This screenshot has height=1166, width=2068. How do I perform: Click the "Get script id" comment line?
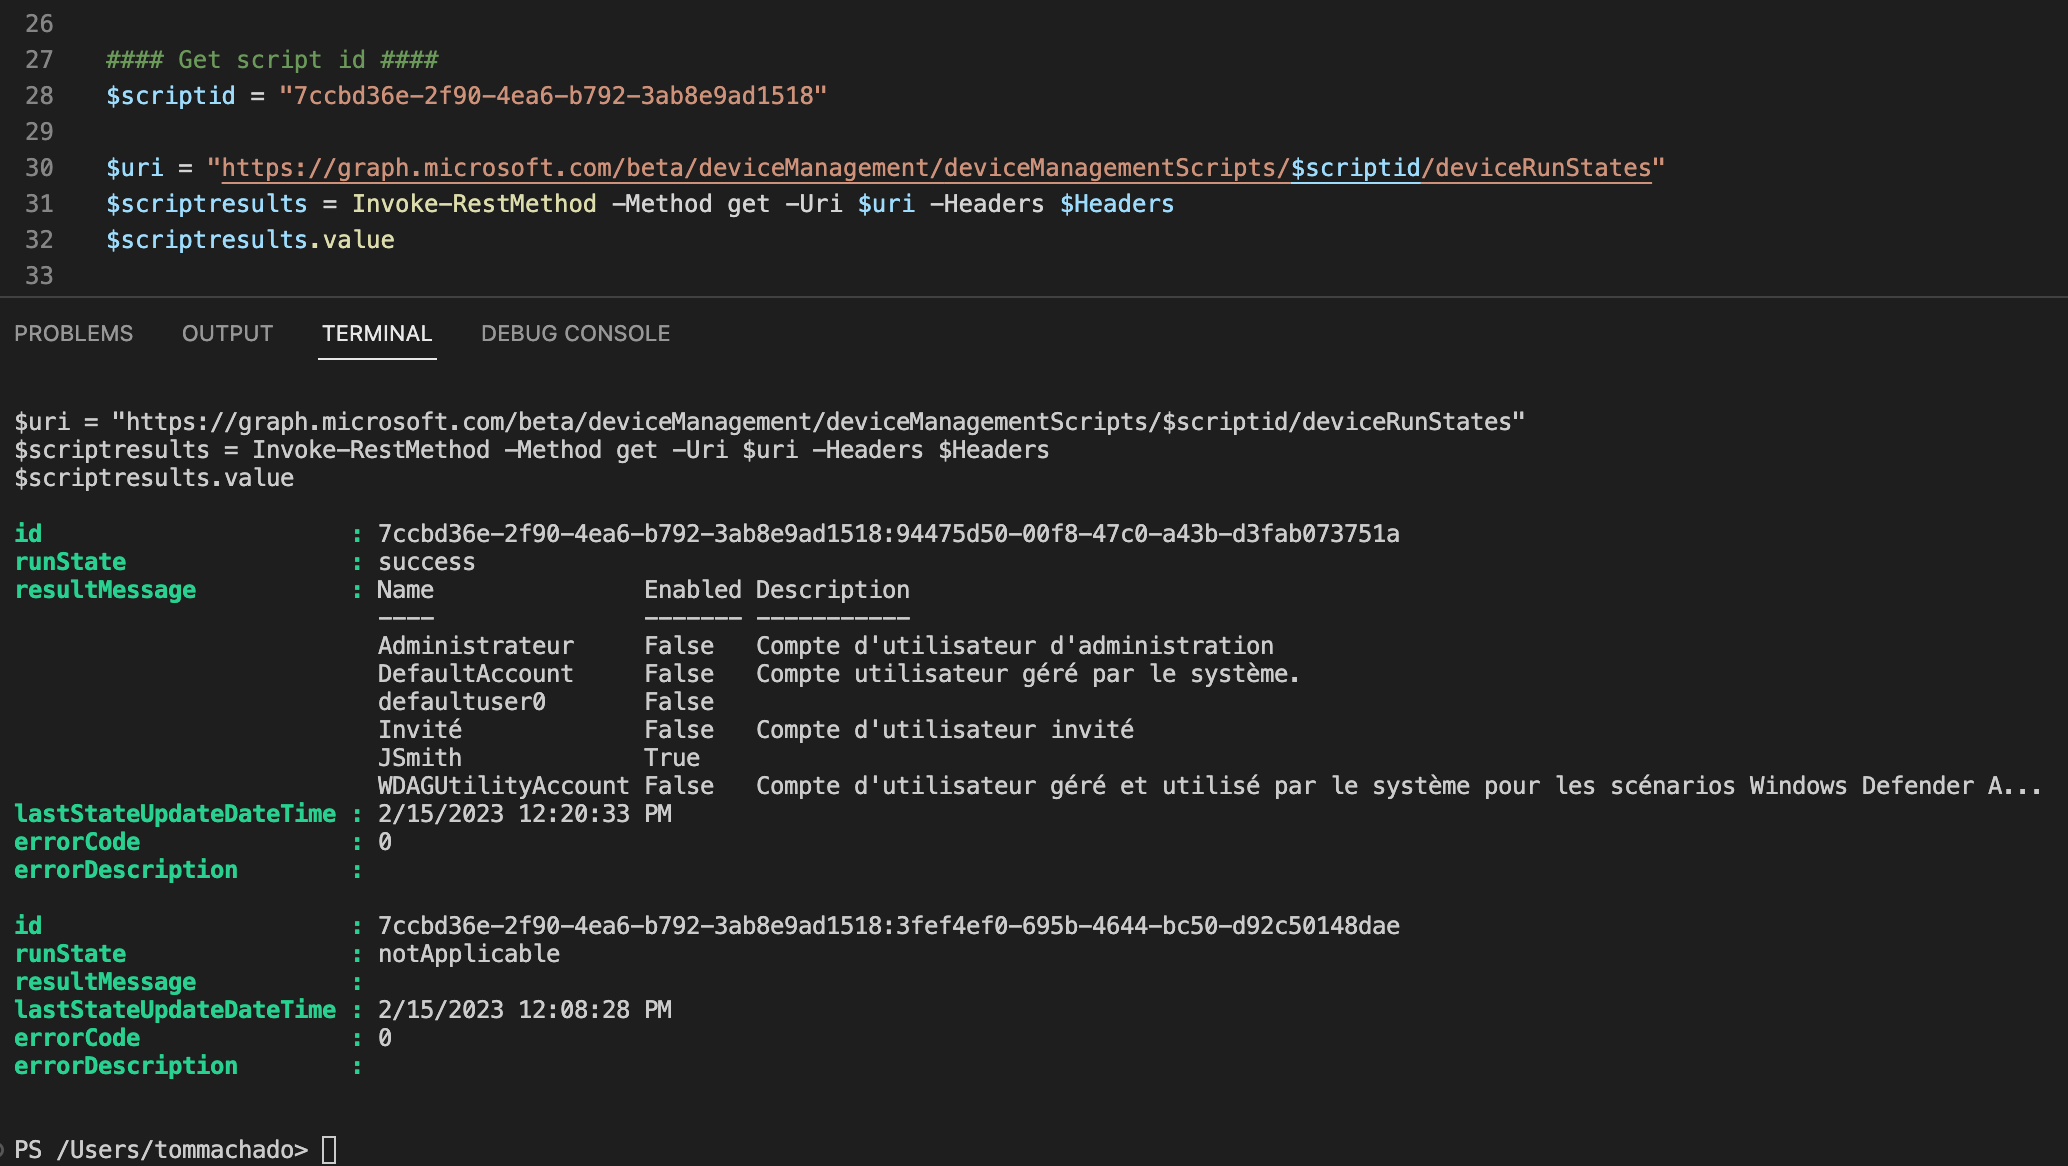pyautogui.click(x=272, y=60)
